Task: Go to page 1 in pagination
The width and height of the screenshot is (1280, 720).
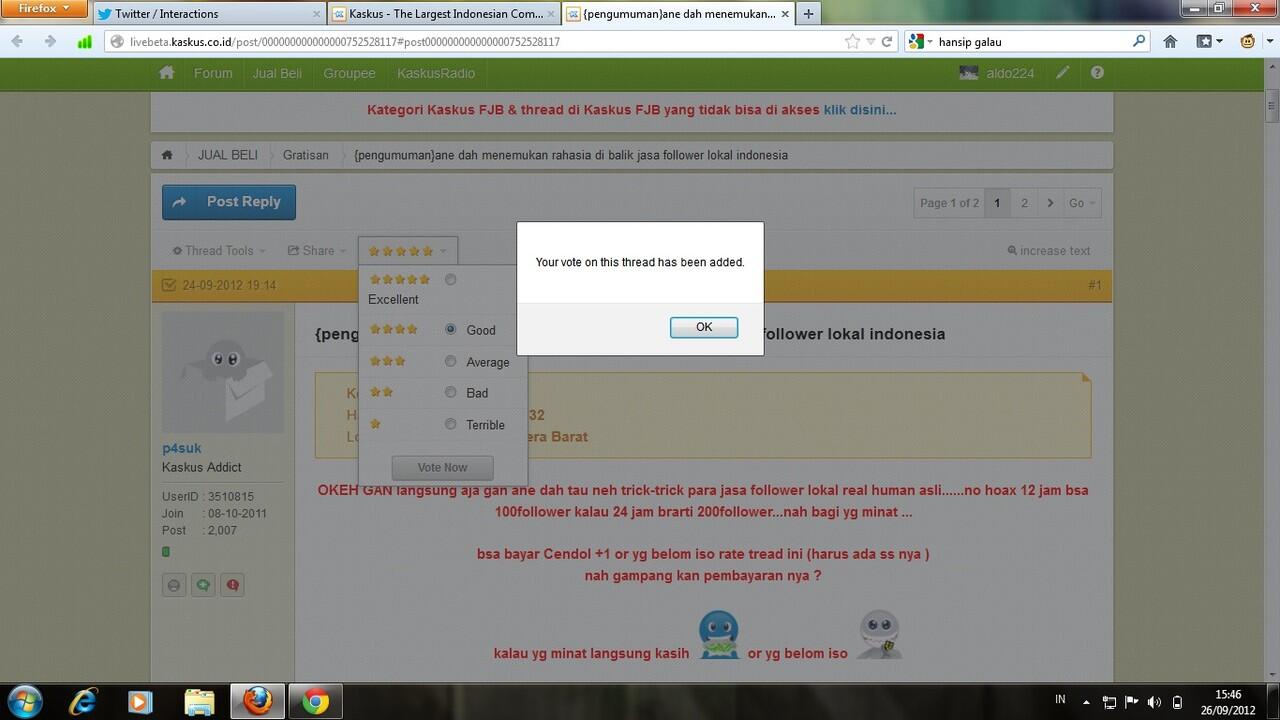Action: [997, 203]
